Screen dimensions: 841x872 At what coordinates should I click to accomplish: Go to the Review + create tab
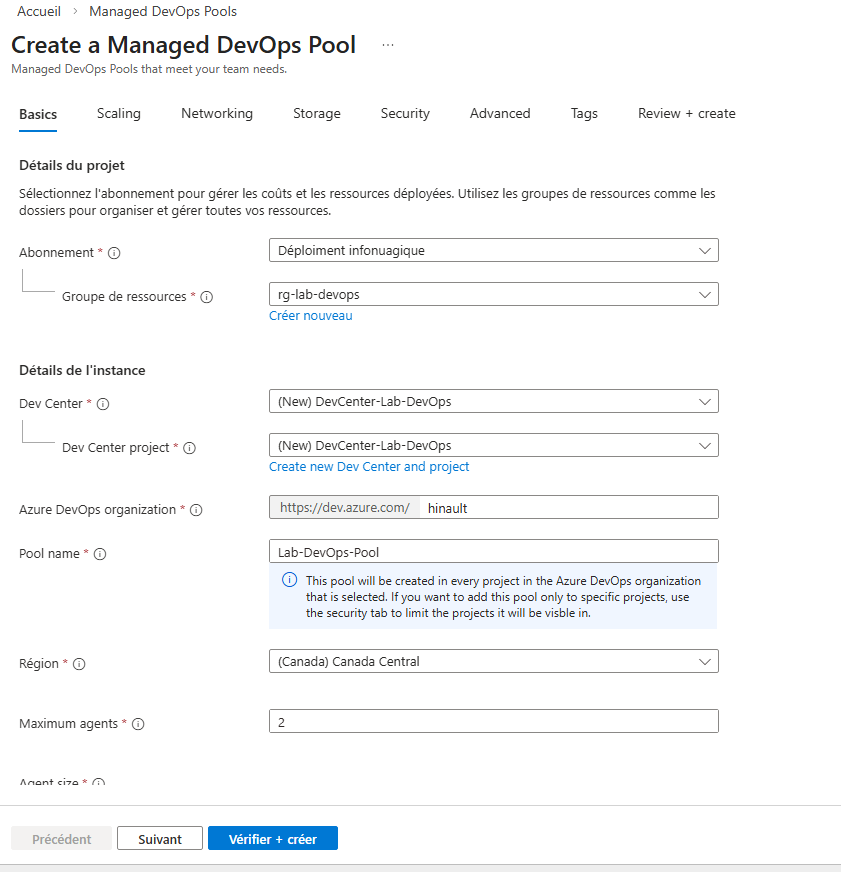(686, 114)
